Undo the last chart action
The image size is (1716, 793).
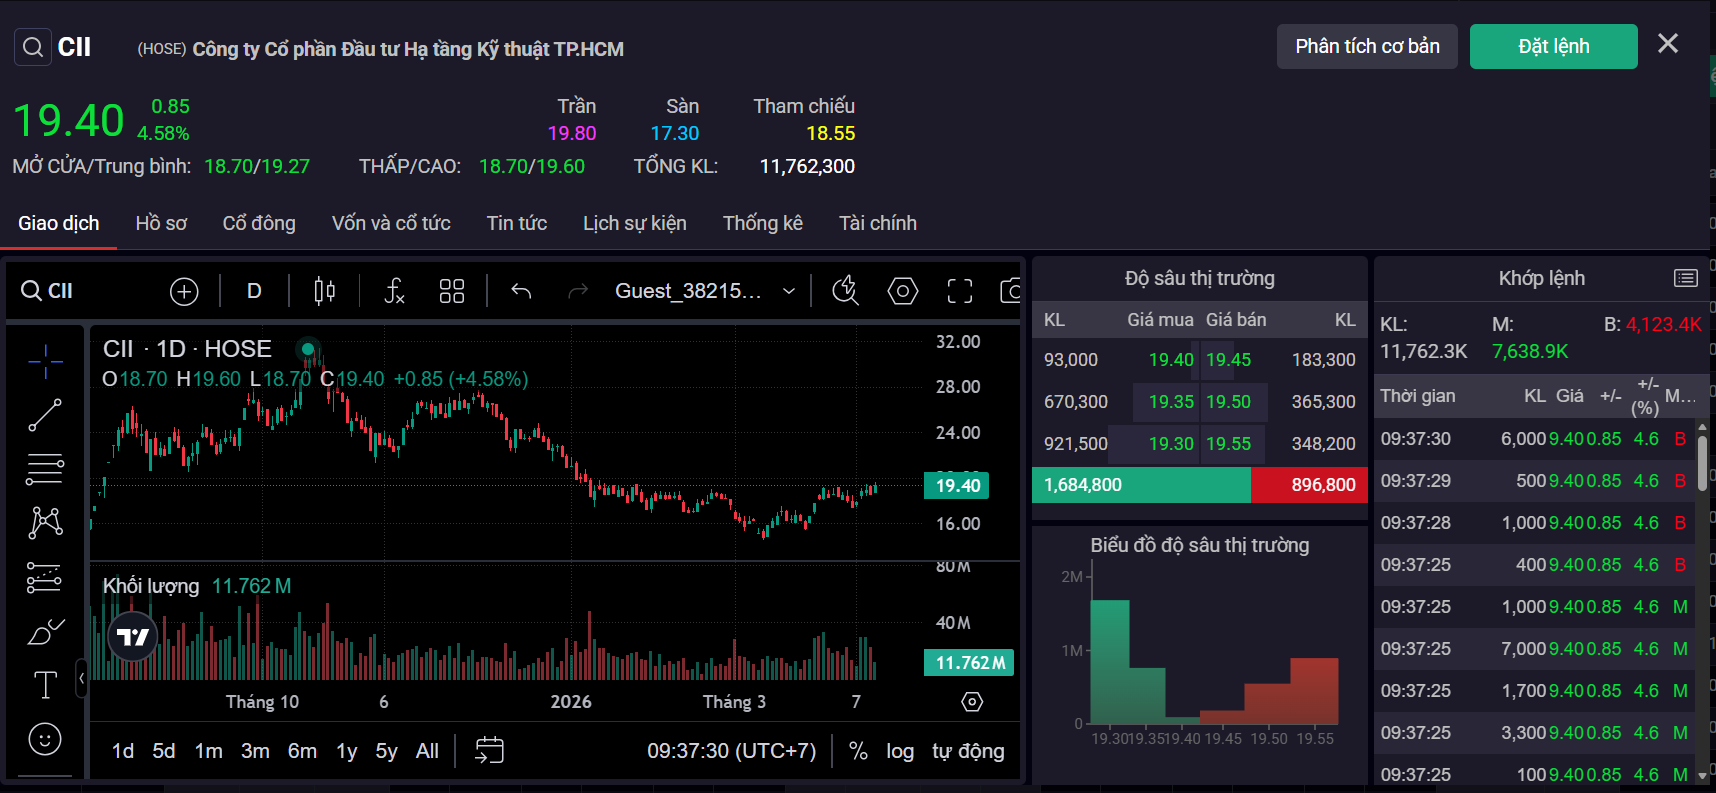pos(521,291)
